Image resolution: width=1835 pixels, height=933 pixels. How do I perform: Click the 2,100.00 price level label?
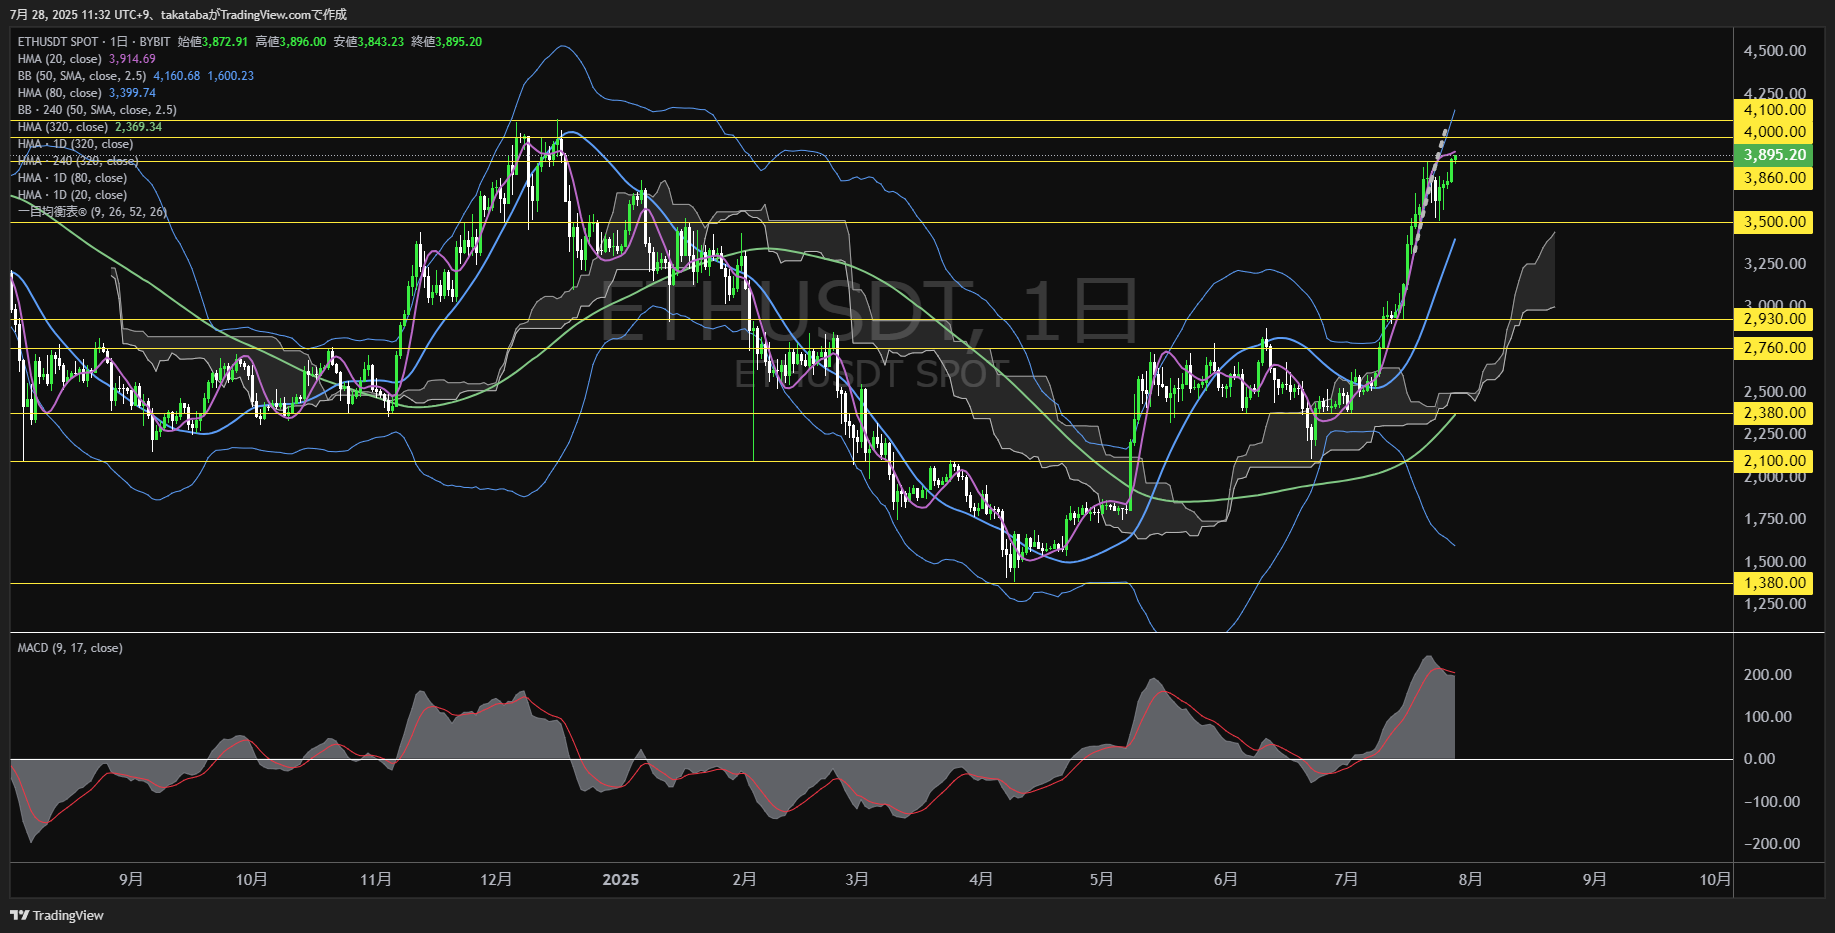coord(1775,461)
